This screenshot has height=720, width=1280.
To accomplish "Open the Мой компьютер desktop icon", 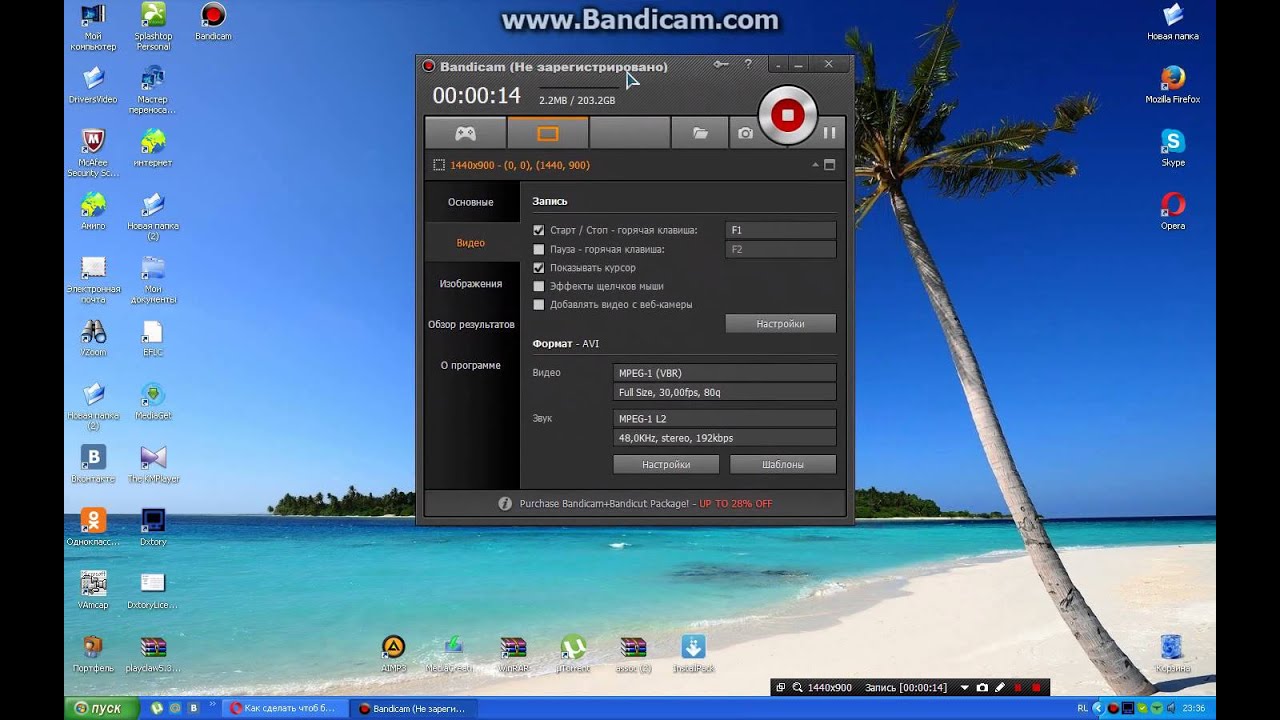I will [x=93, y=26].
